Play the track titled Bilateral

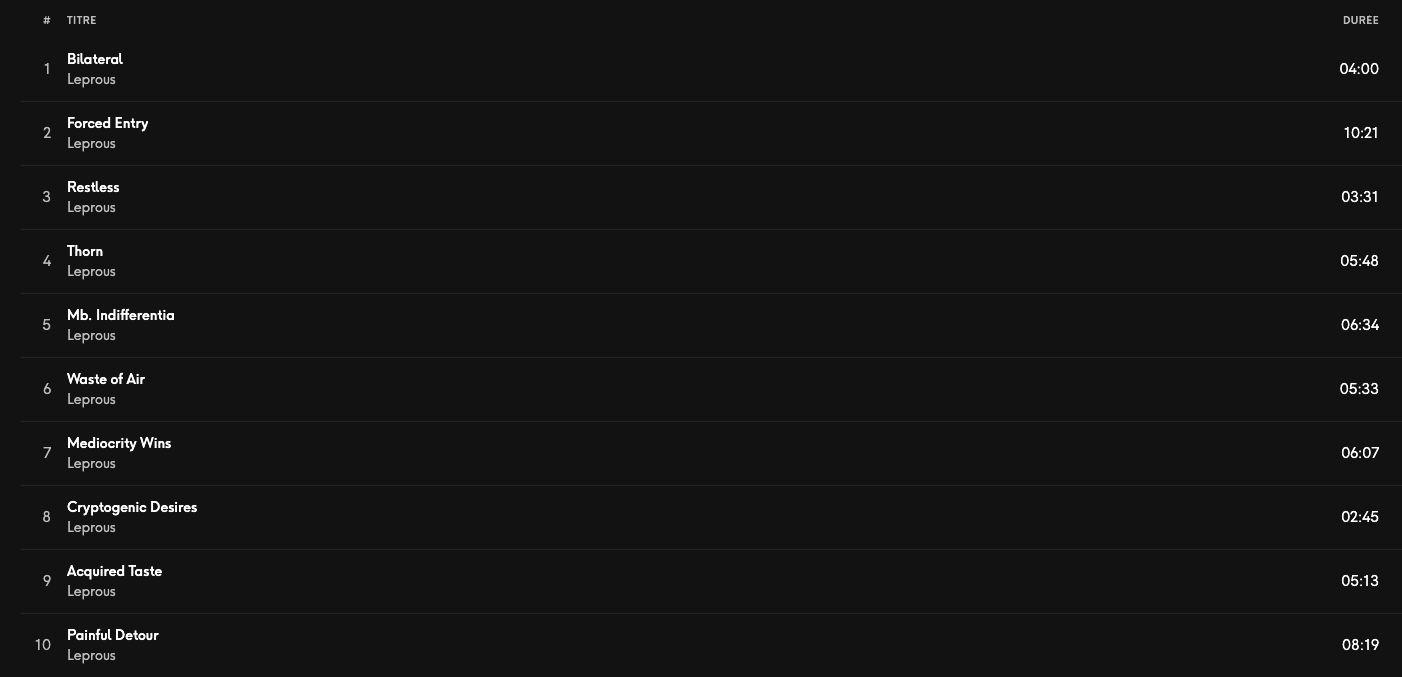coord(95,59)
